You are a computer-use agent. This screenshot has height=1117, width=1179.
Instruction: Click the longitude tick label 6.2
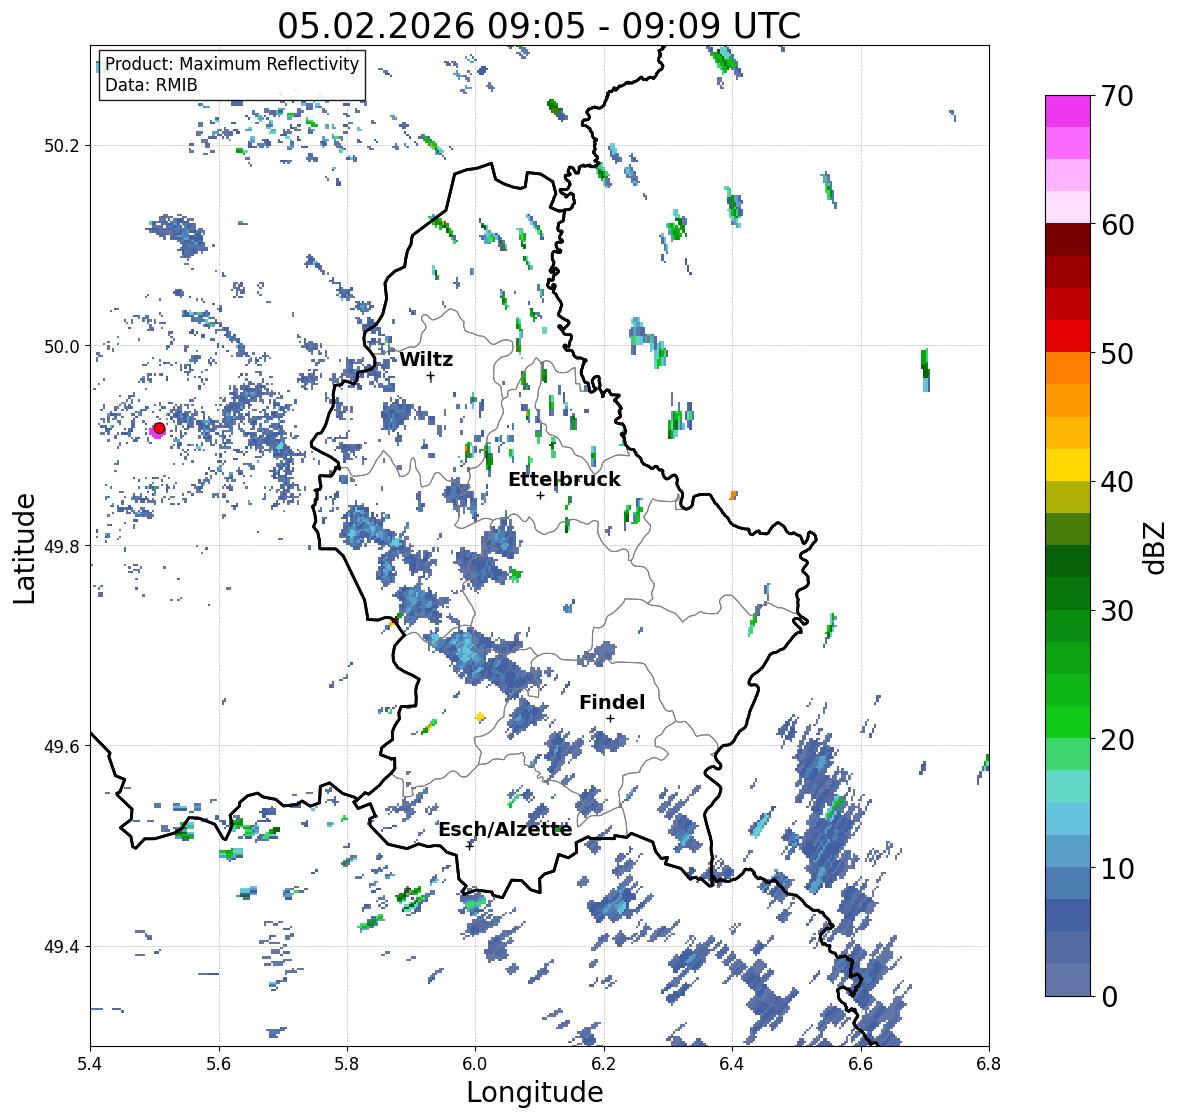pos(604,1063)
